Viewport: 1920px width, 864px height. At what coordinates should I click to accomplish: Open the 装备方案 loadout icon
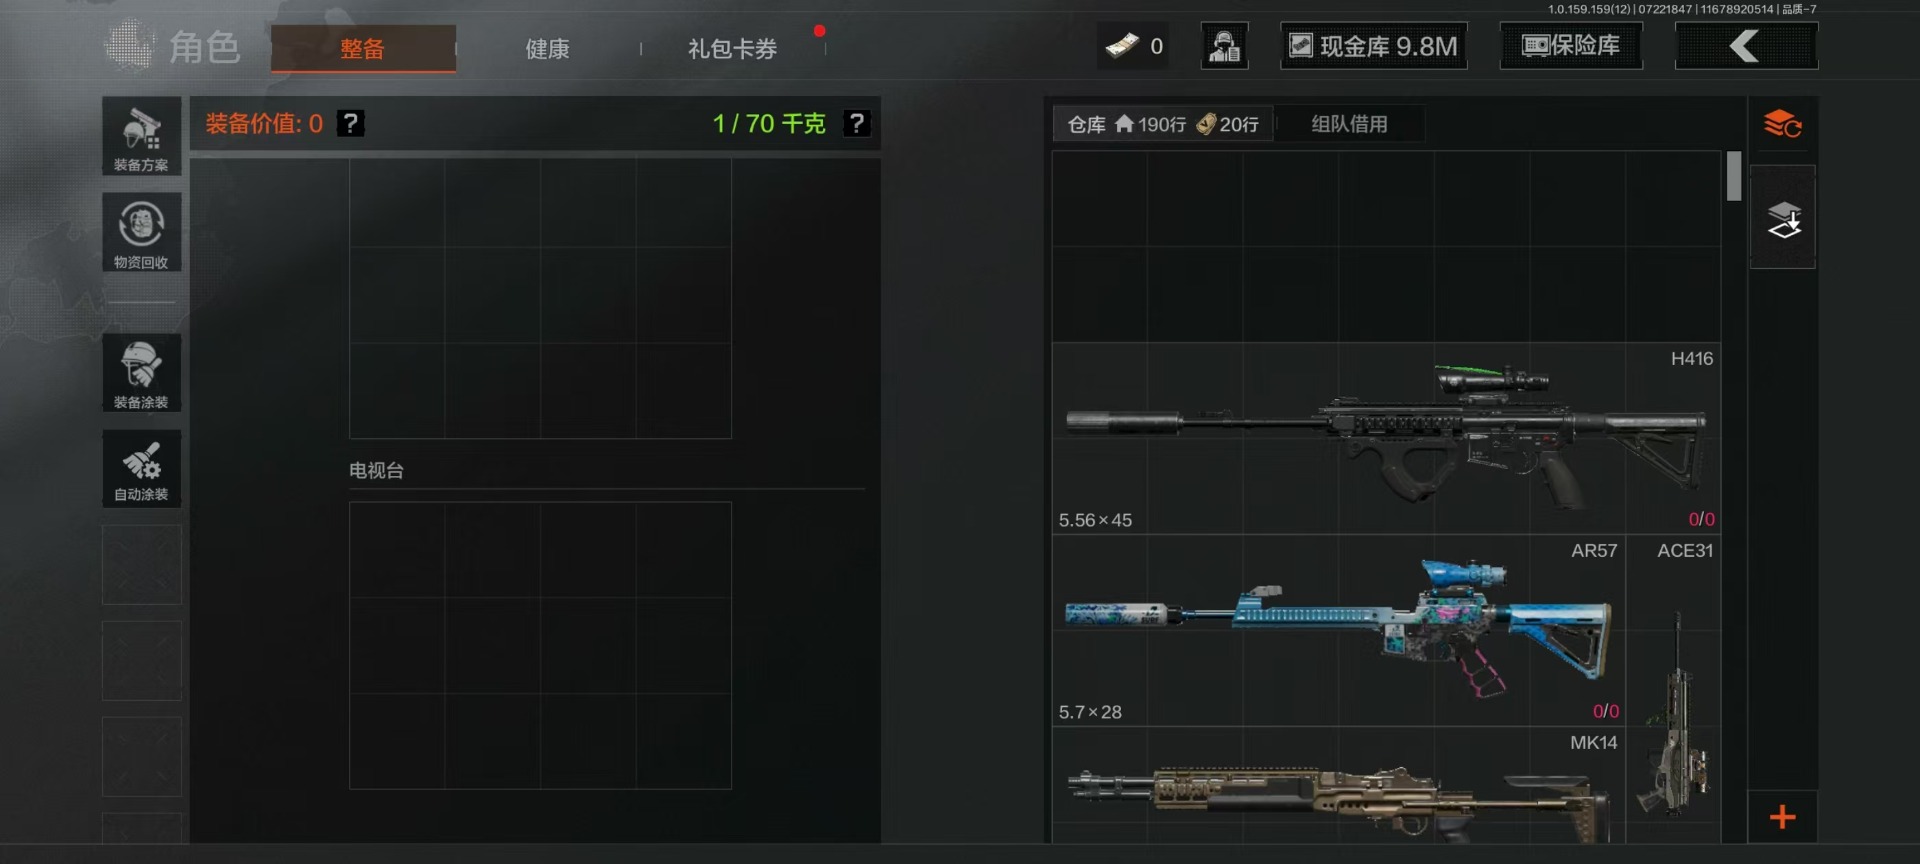pos(141,136)
